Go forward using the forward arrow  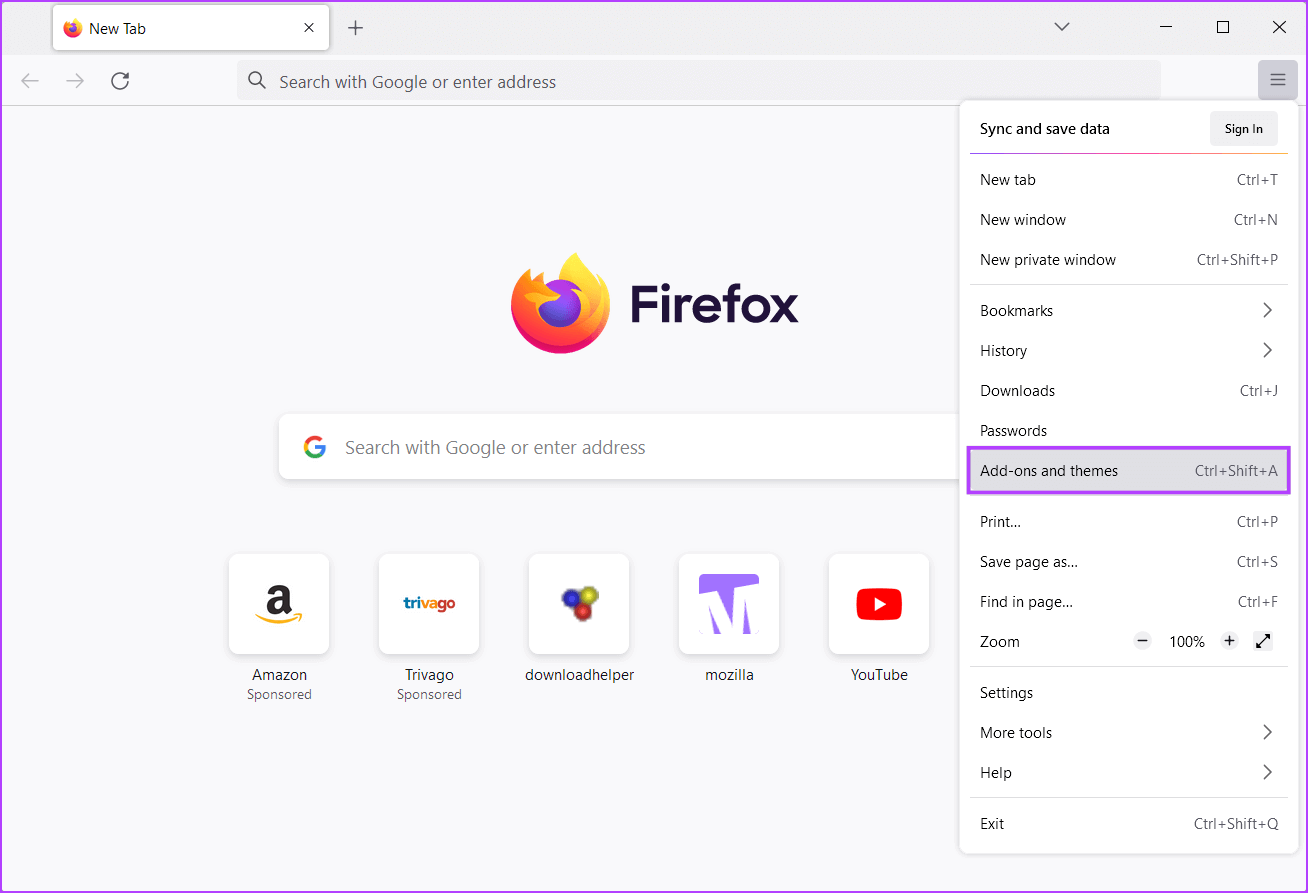point(75,81)
